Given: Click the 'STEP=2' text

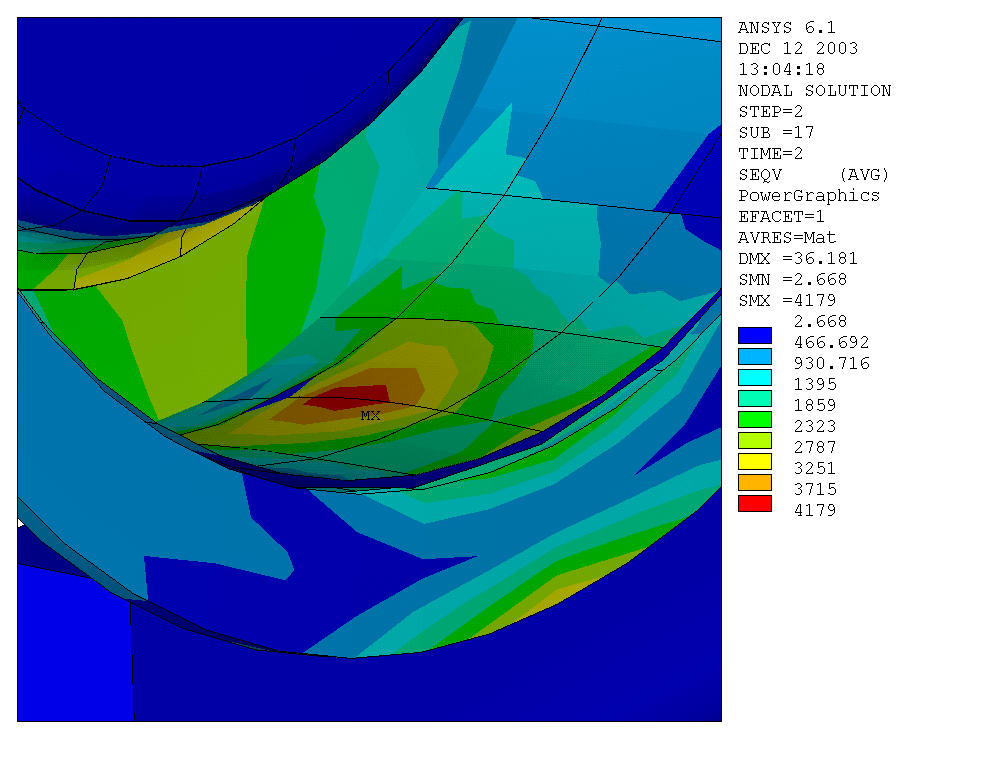Looking at the screenshot, I should (771, 111).
